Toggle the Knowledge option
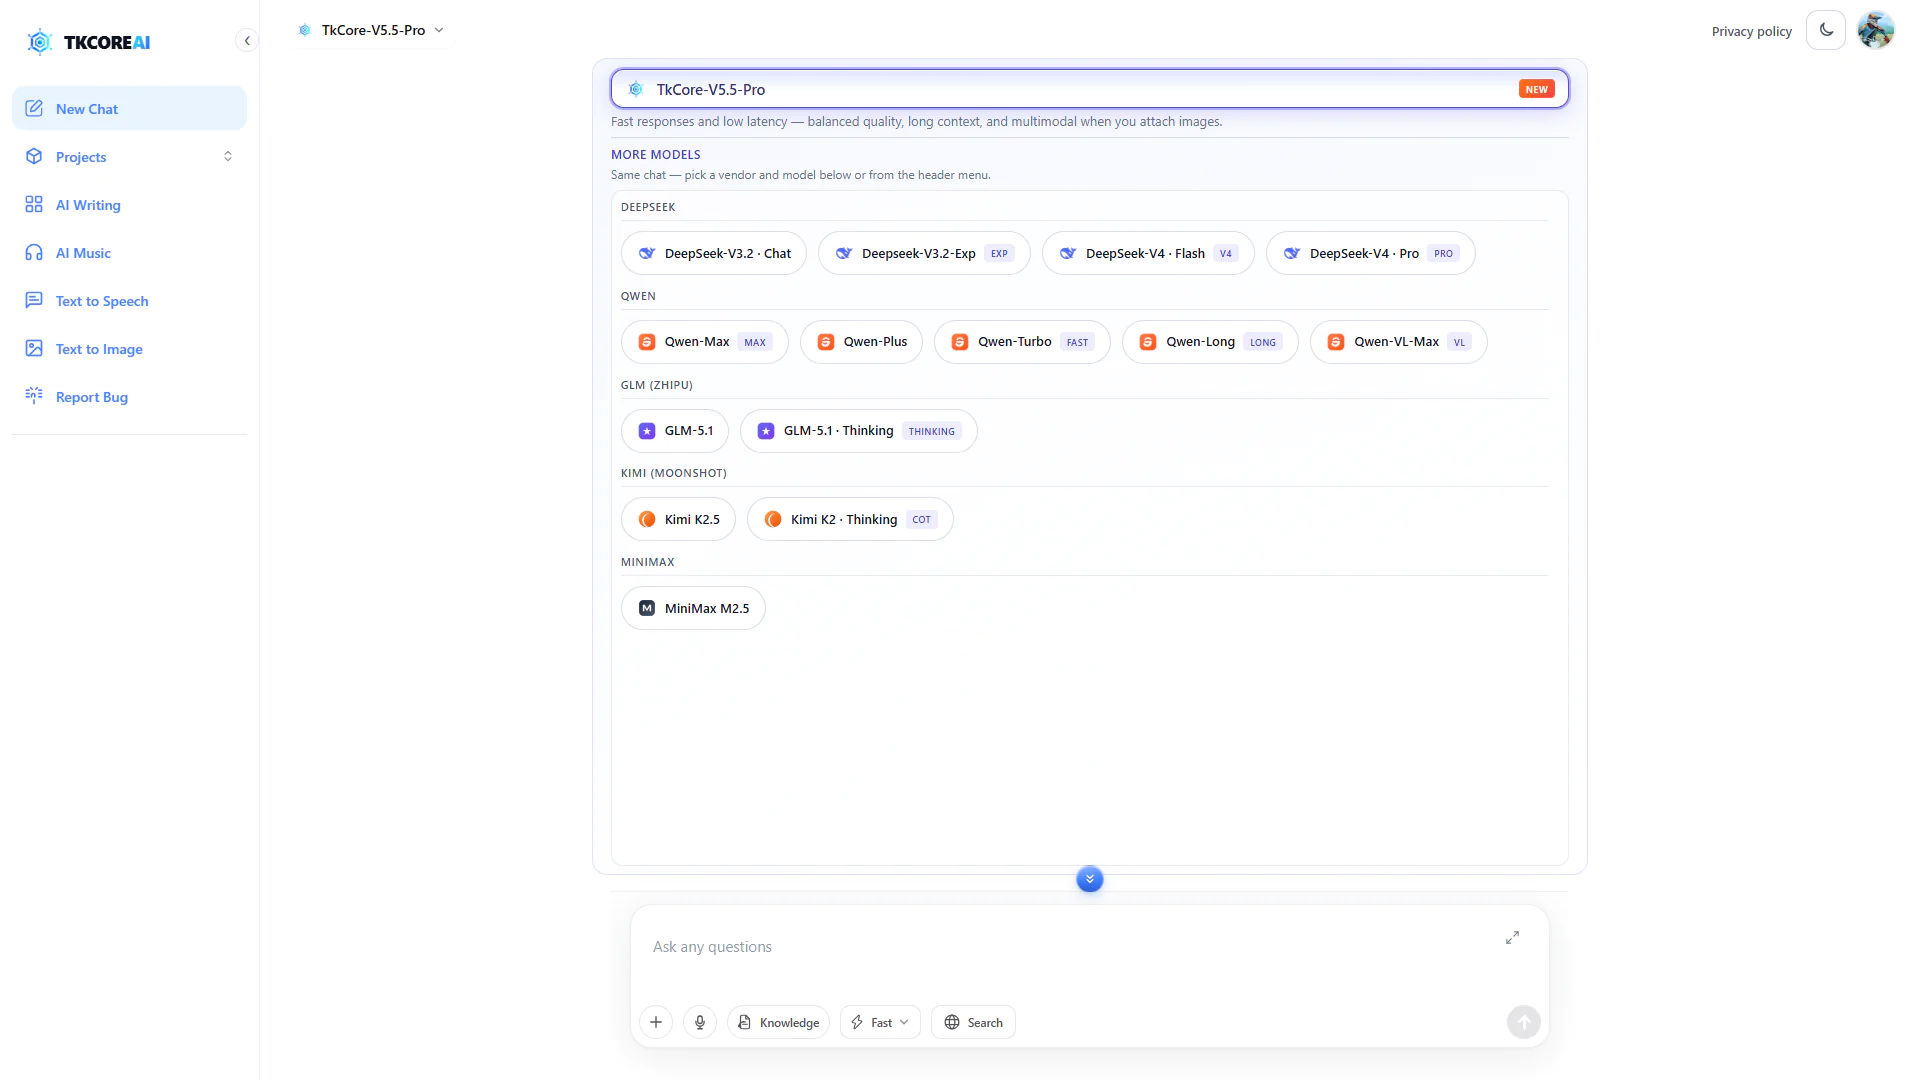Screen dimensions: 1920x1080 point(778,1022)
